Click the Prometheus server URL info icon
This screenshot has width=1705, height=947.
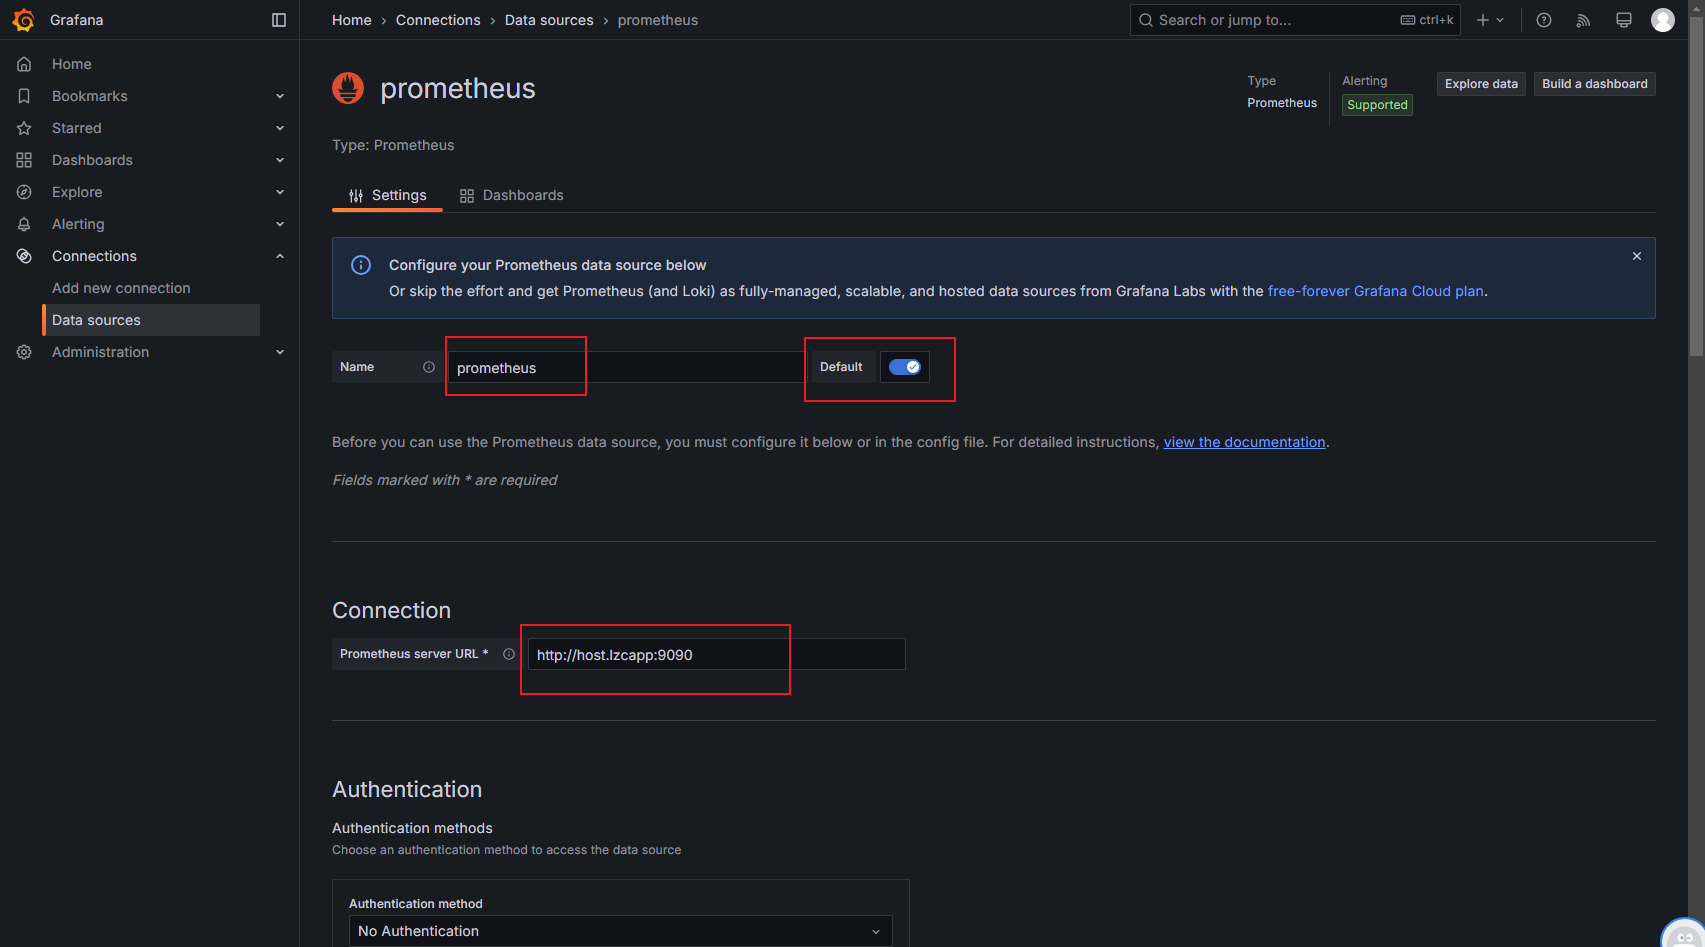click(x=509, y=654)
